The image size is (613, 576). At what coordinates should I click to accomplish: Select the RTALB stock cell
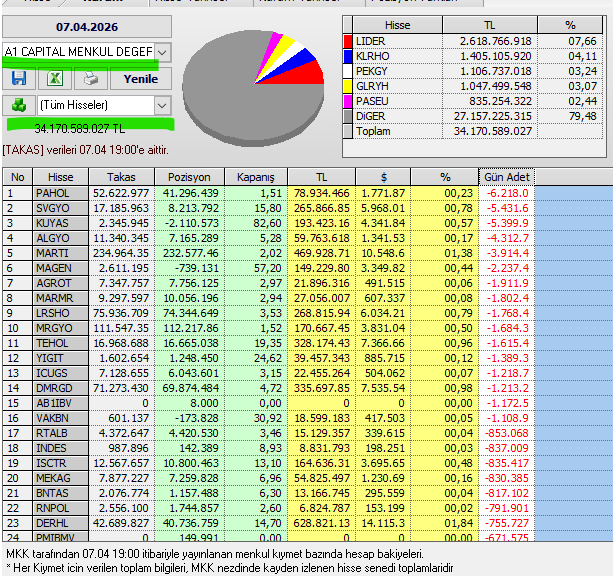coord(61,433)
